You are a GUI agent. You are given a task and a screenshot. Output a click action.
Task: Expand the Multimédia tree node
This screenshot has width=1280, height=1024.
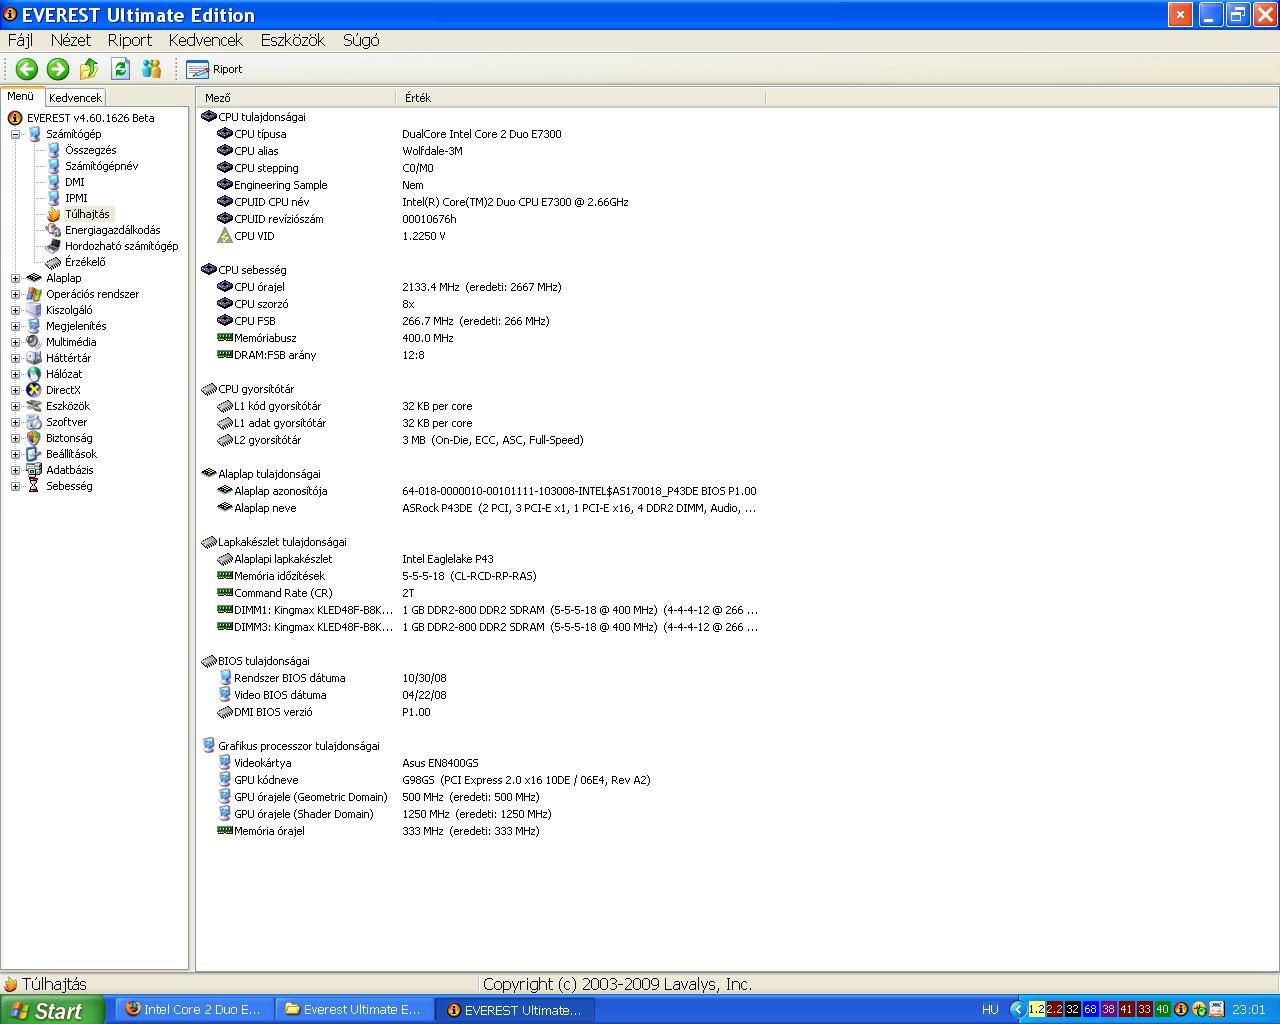pos(15,342)
